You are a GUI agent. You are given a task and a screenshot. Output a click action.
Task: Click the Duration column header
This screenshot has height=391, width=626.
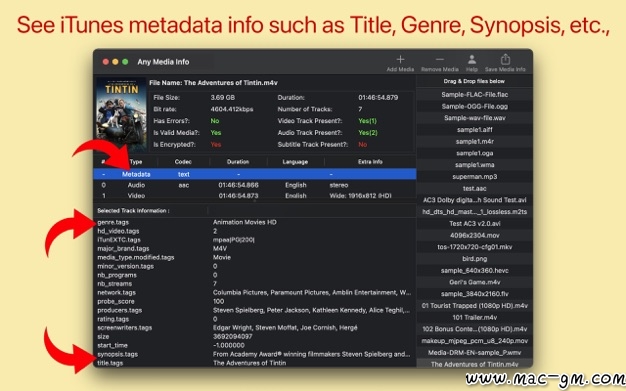(238, 162)
